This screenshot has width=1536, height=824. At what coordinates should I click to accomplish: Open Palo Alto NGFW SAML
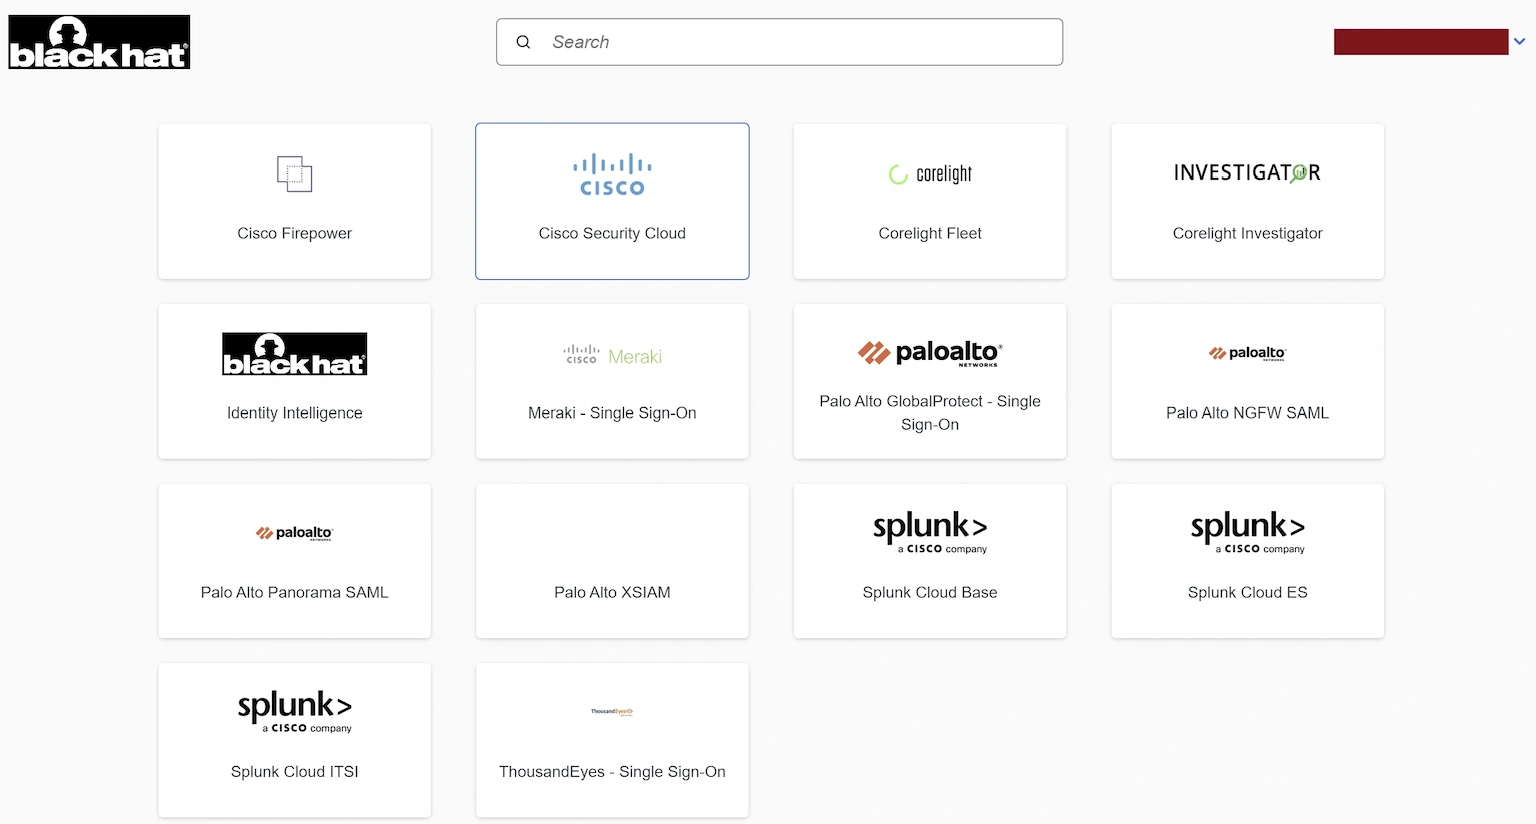[1247, 381]
